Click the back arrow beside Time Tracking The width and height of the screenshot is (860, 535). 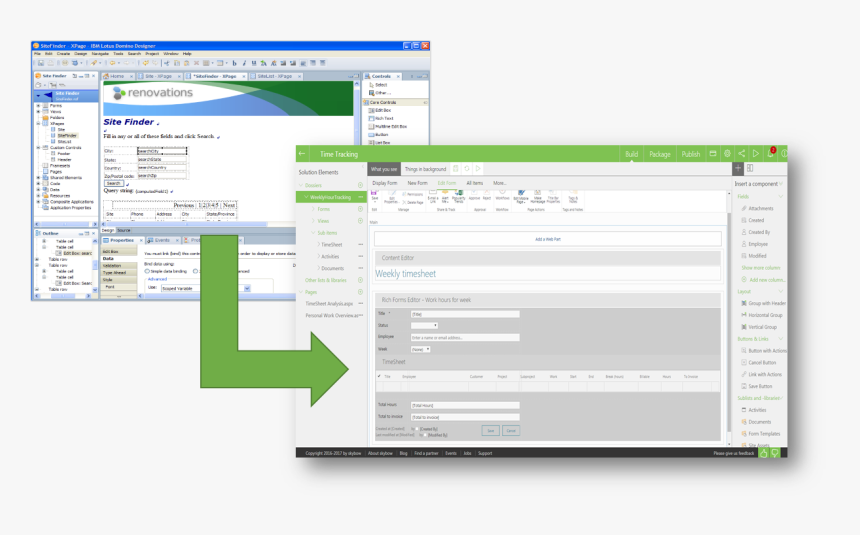(303, 154)
